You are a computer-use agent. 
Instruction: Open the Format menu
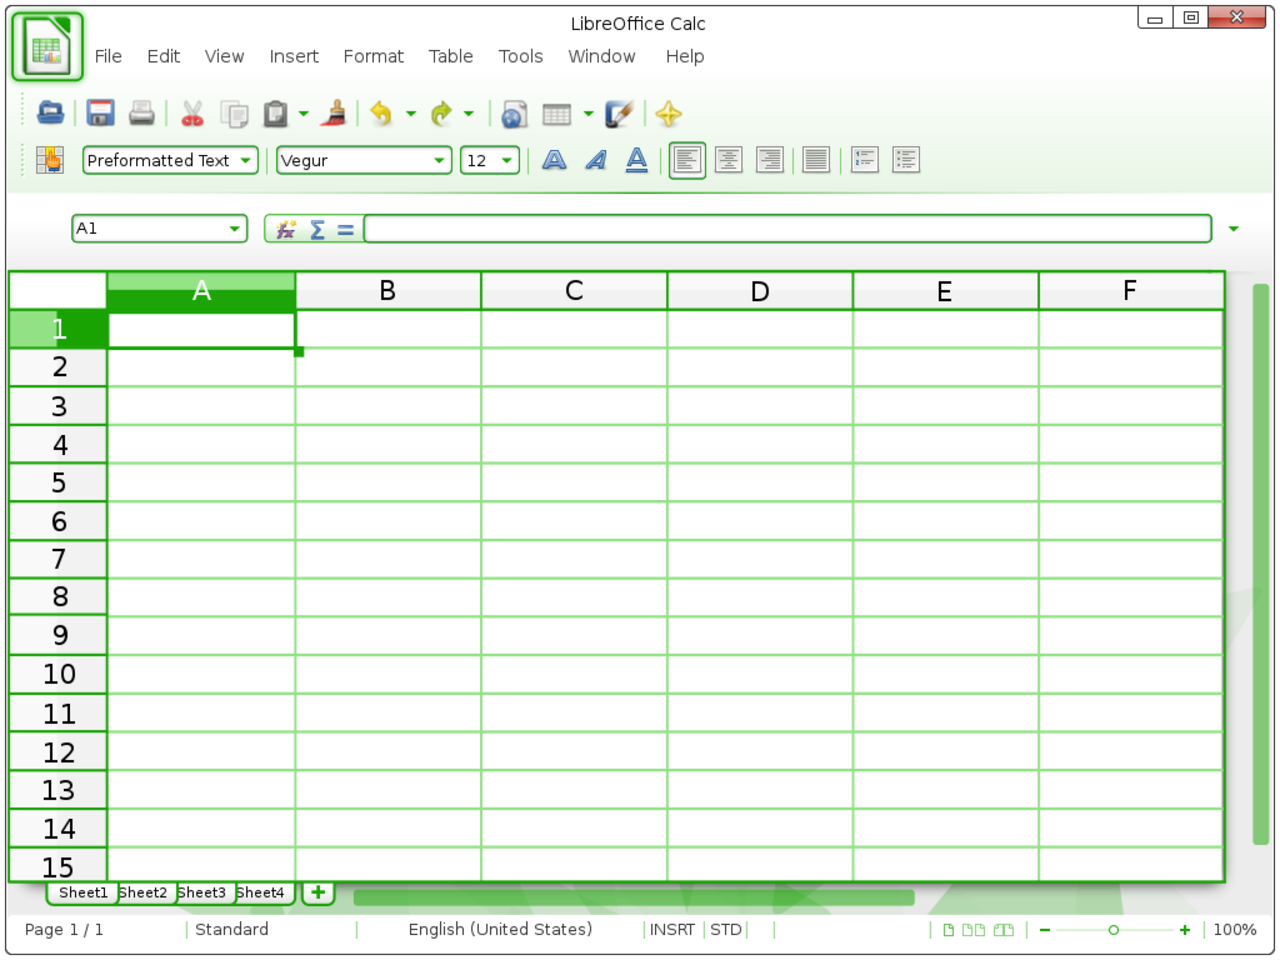pyautogui.click(x=373, y=57)
